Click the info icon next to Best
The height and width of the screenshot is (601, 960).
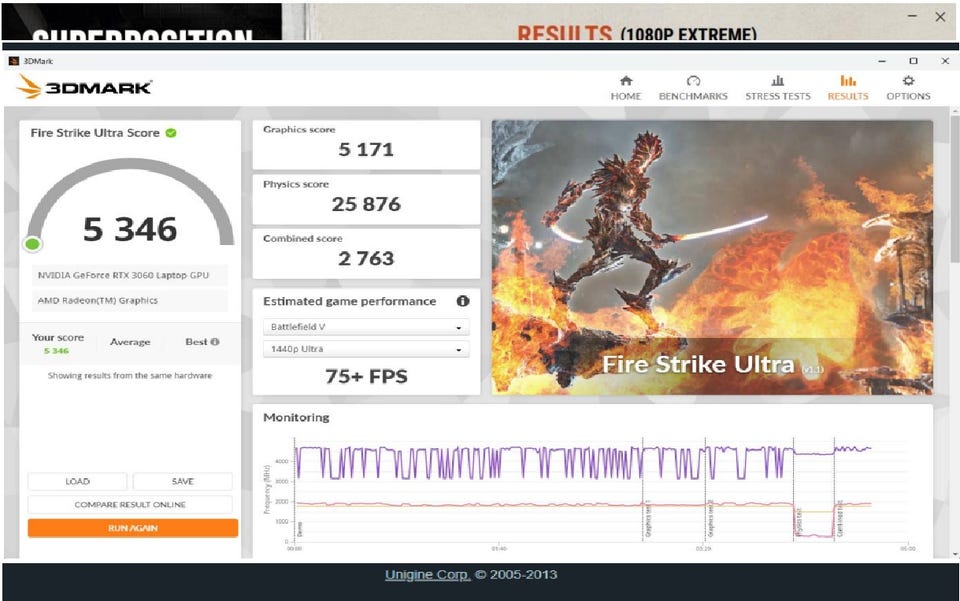[215, 342]
